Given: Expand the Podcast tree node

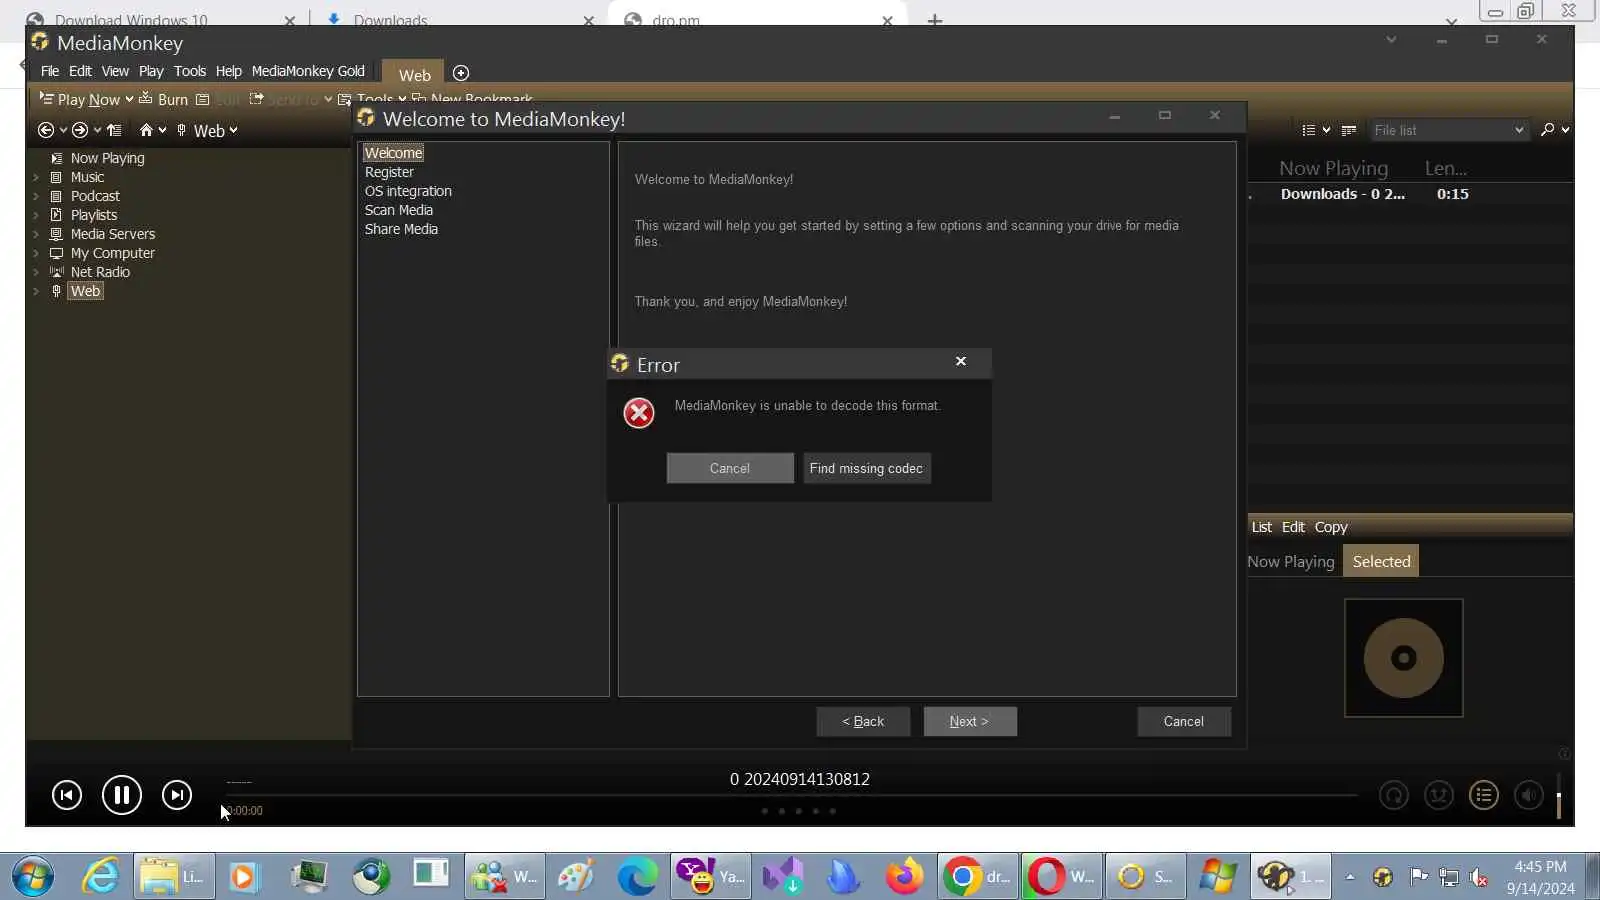Looking at the screenshot, I should 36,196.
